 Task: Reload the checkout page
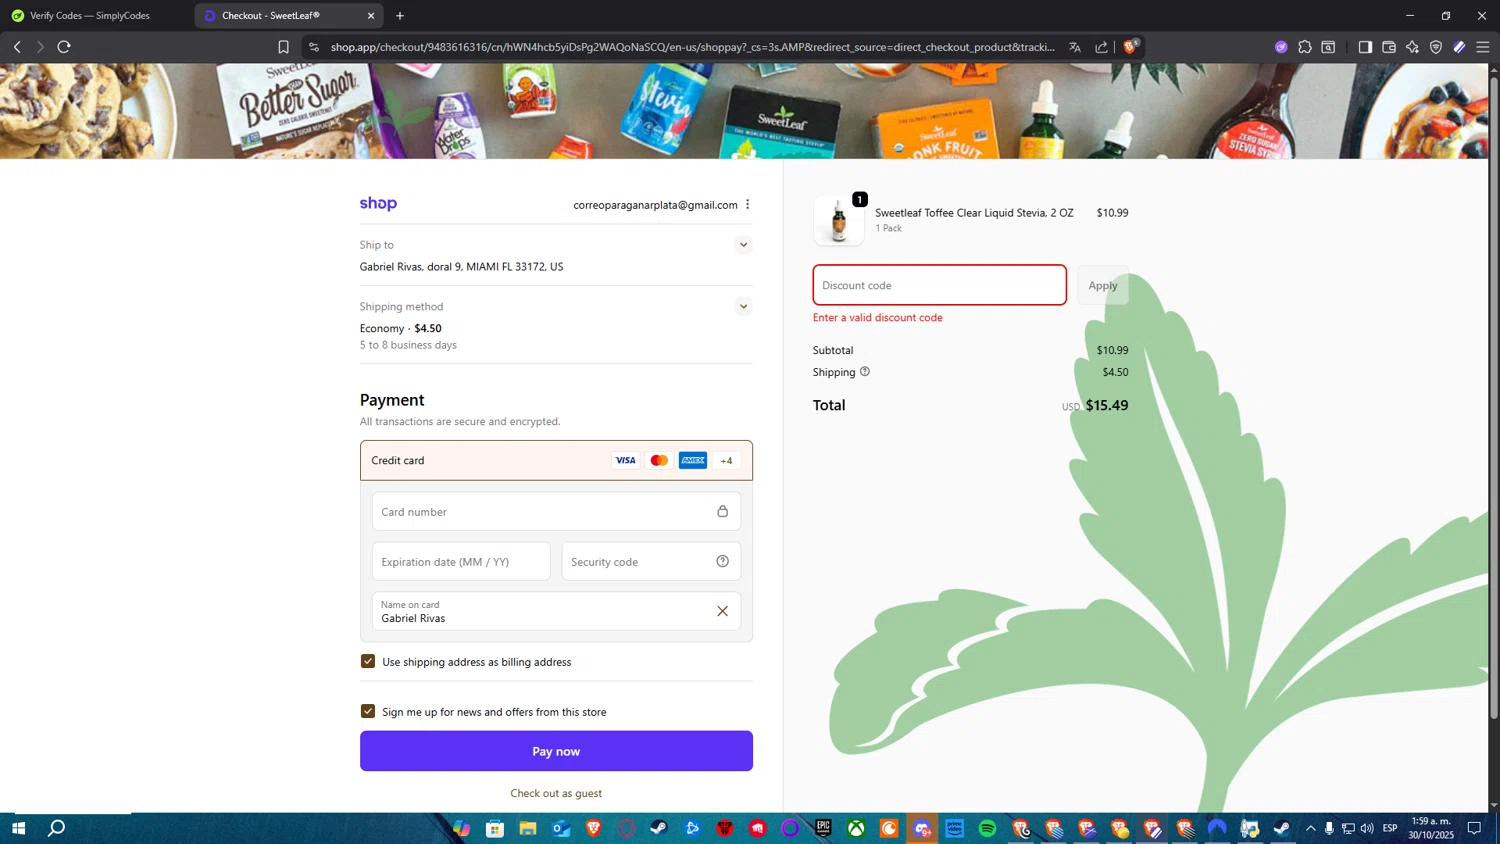(64, 47)
